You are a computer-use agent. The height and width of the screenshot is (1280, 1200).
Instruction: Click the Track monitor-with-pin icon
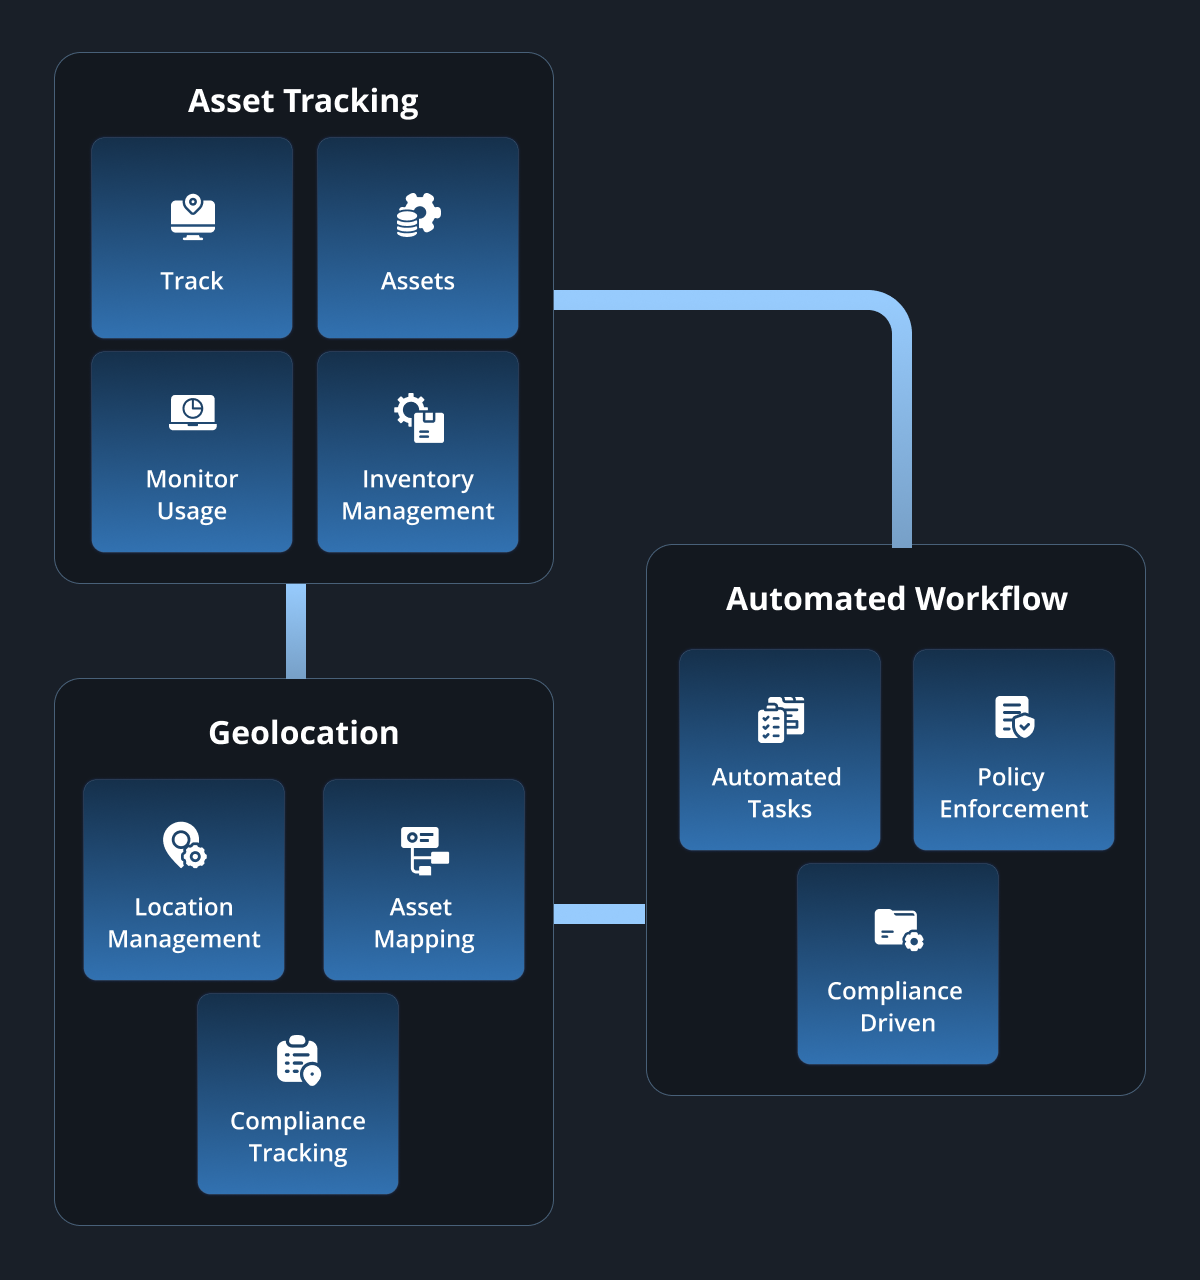[193, 217]
